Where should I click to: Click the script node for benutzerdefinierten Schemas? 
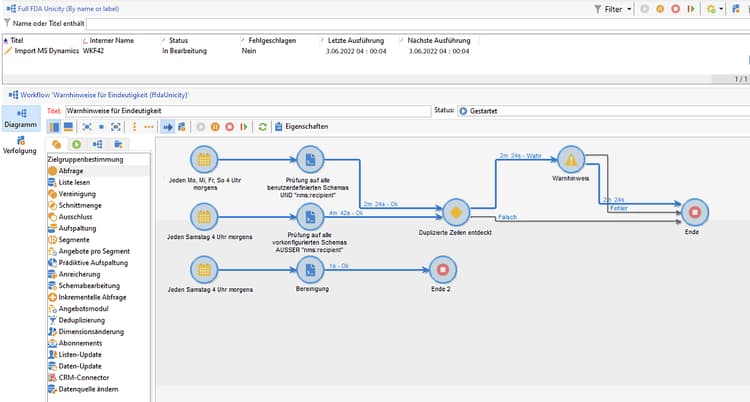click(310, 160)
